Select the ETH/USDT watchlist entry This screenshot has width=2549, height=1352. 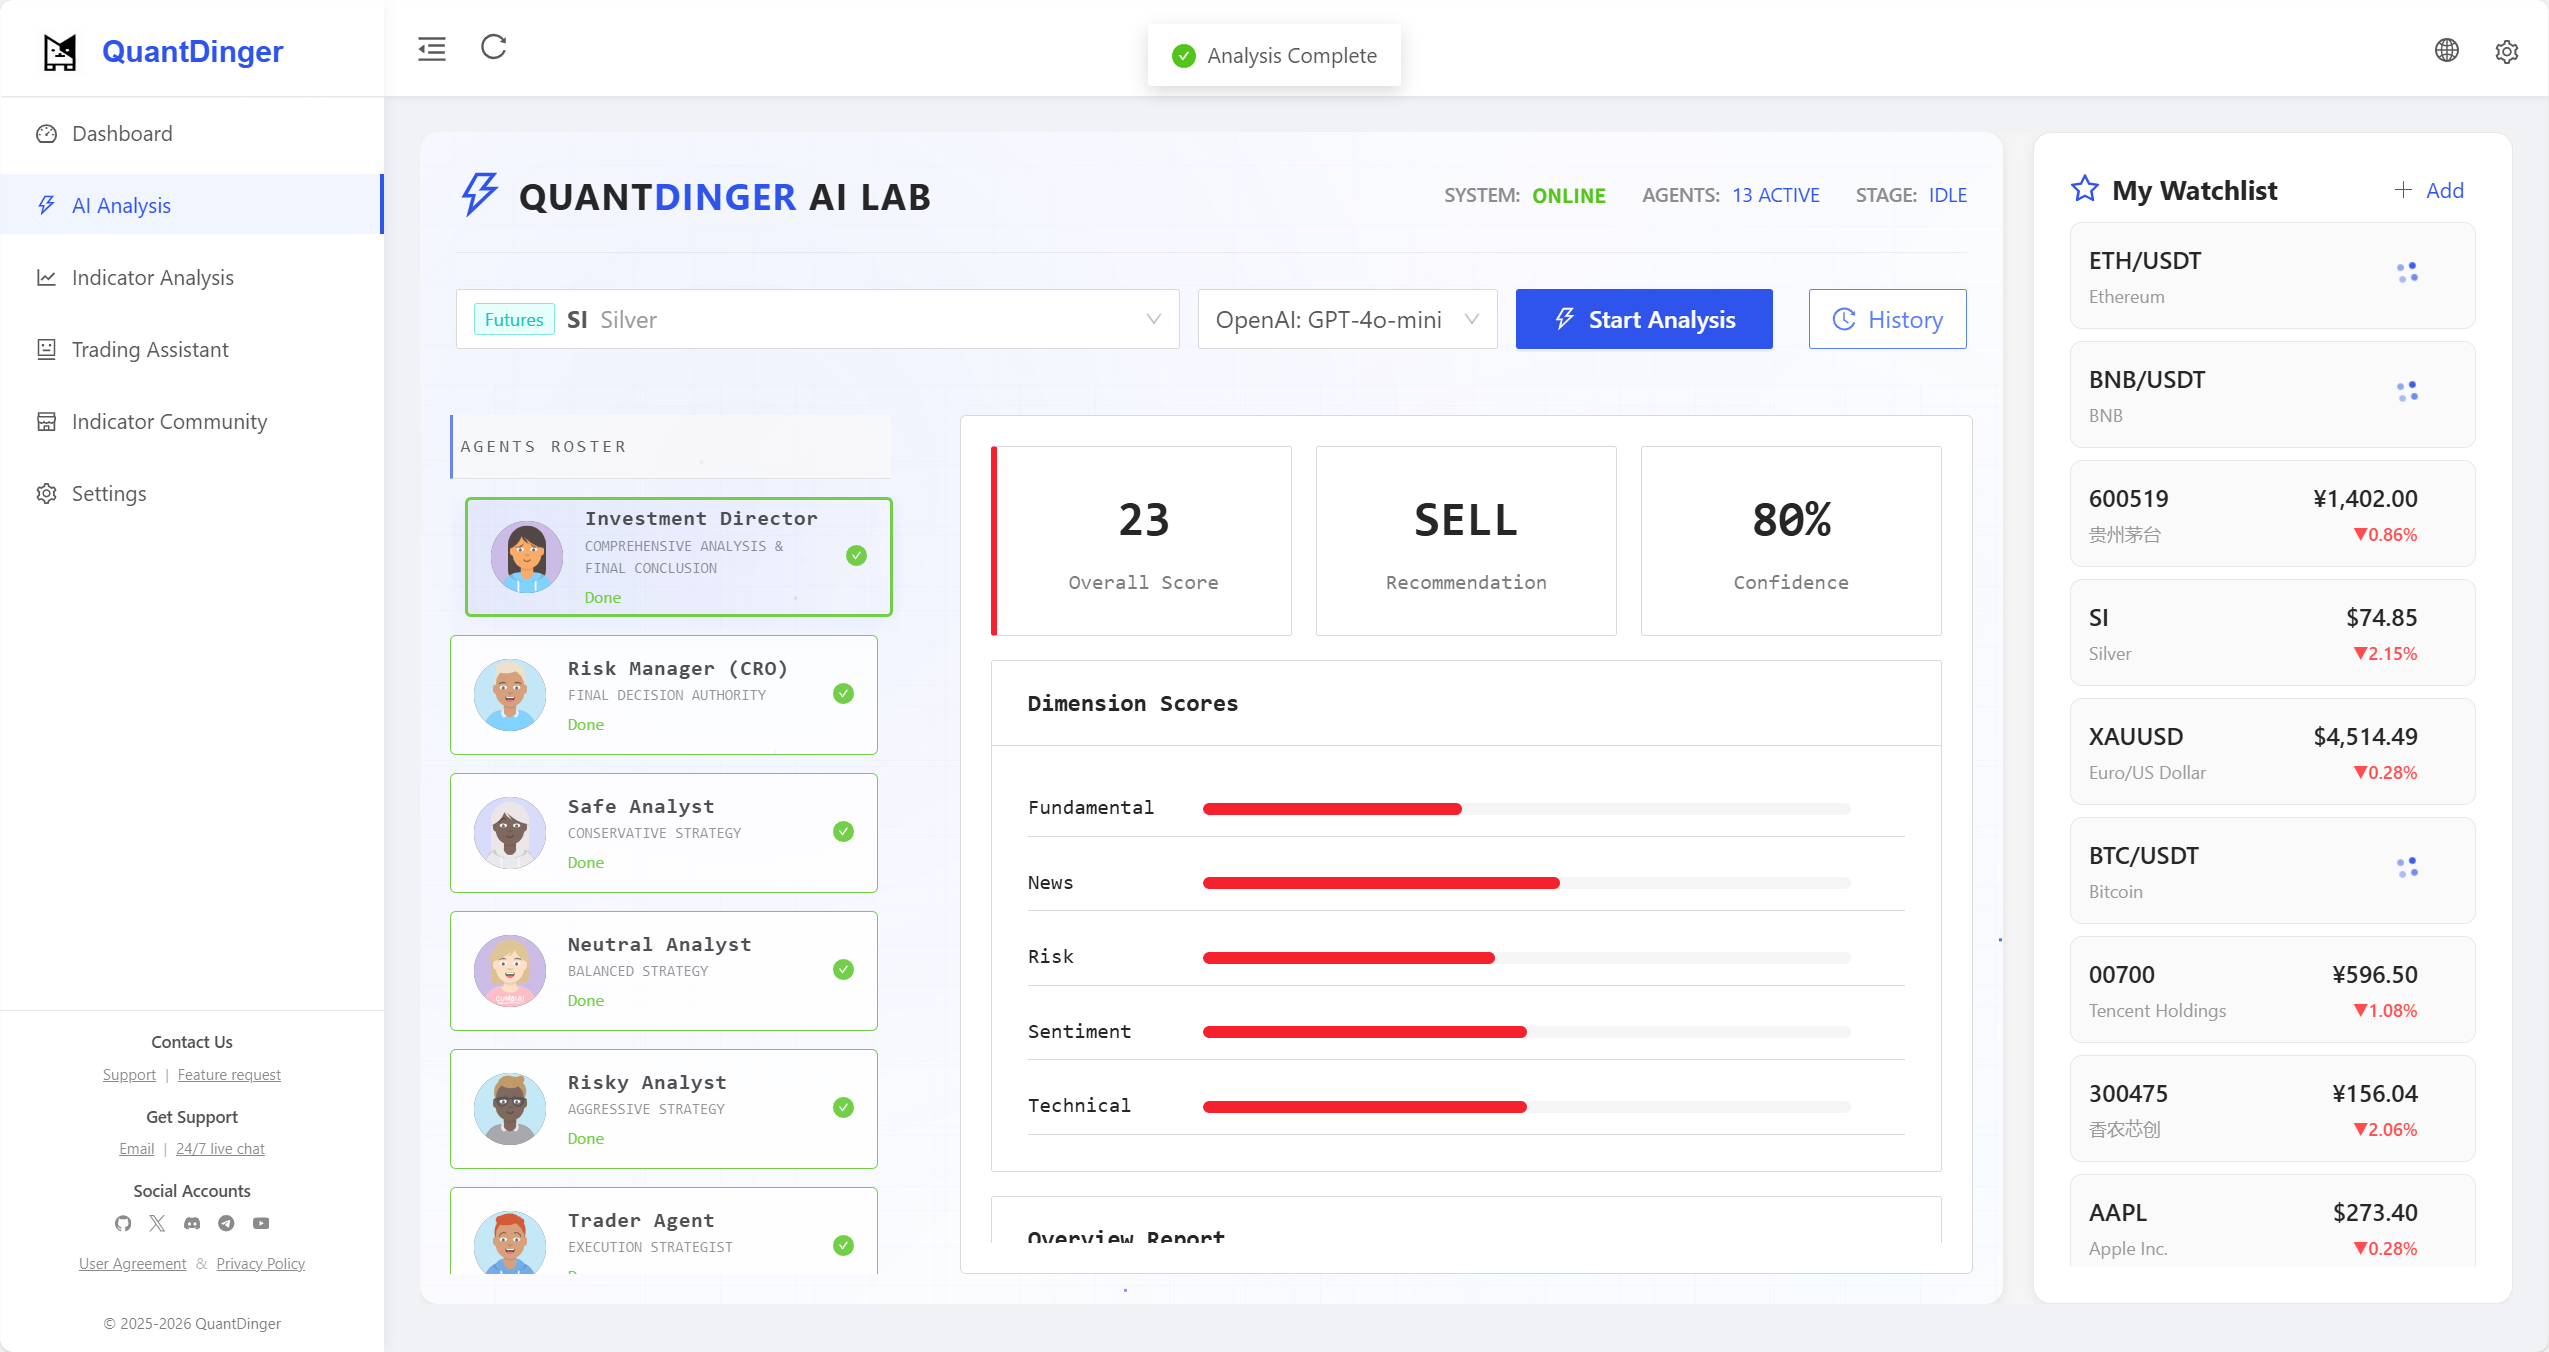(2270, 275)
